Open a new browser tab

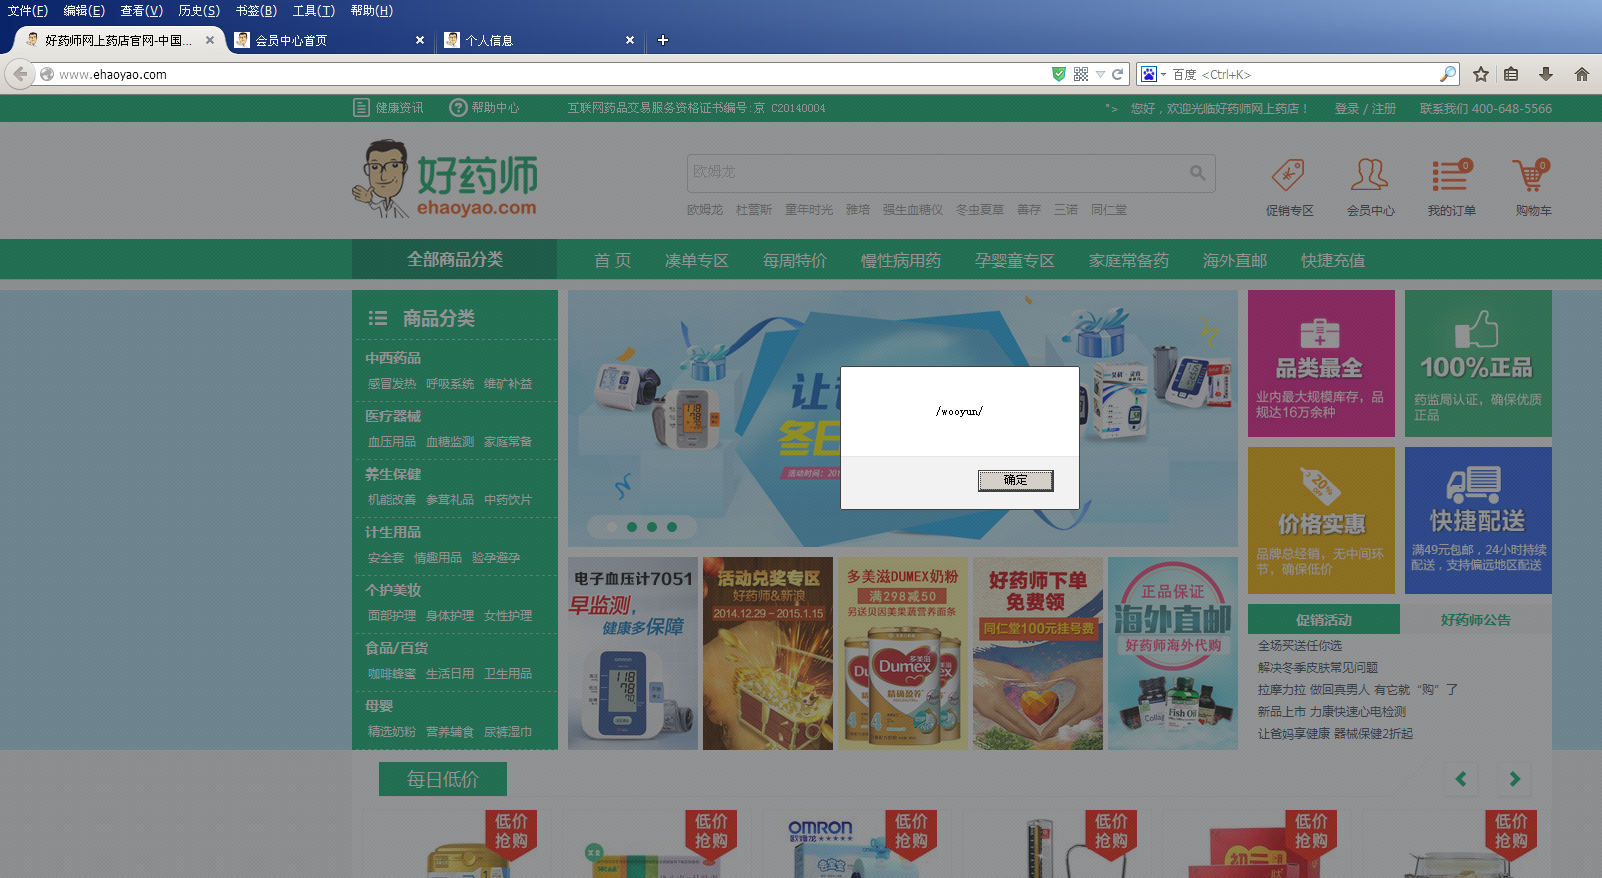(x=662, y=41)
